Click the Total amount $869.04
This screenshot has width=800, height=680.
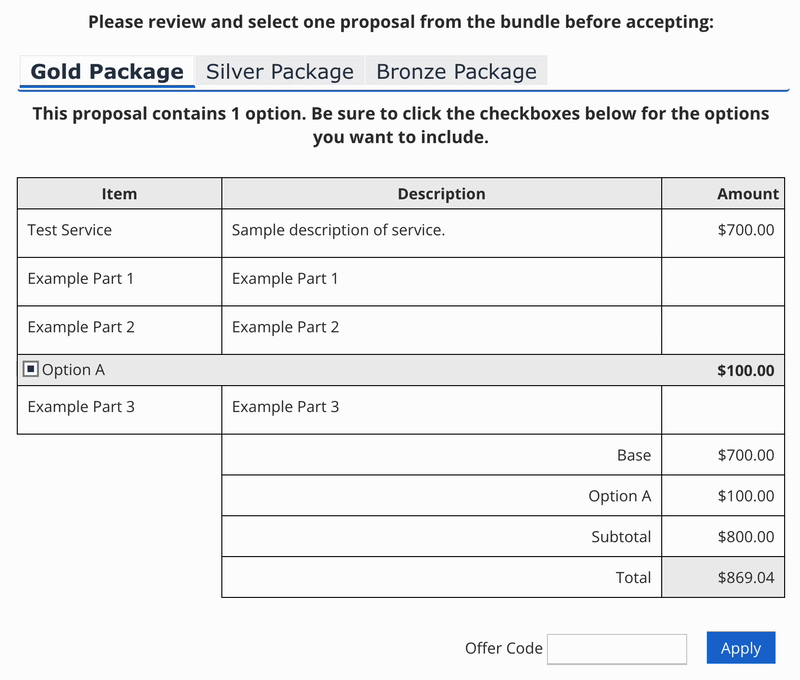point(745,577)
